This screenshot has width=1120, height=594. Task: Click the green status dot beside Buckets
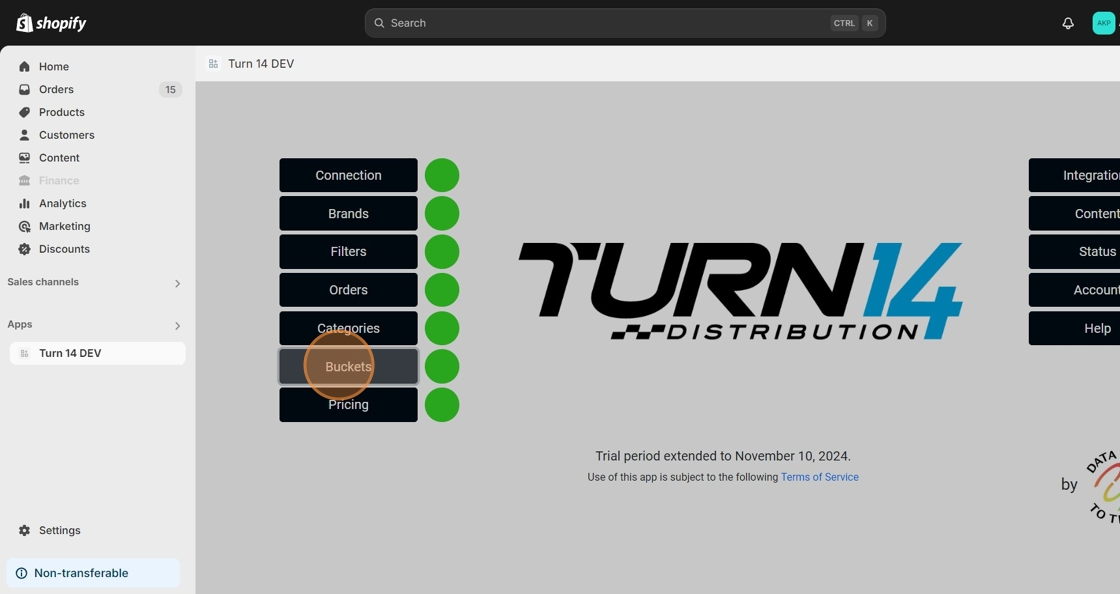pos(442,366)
